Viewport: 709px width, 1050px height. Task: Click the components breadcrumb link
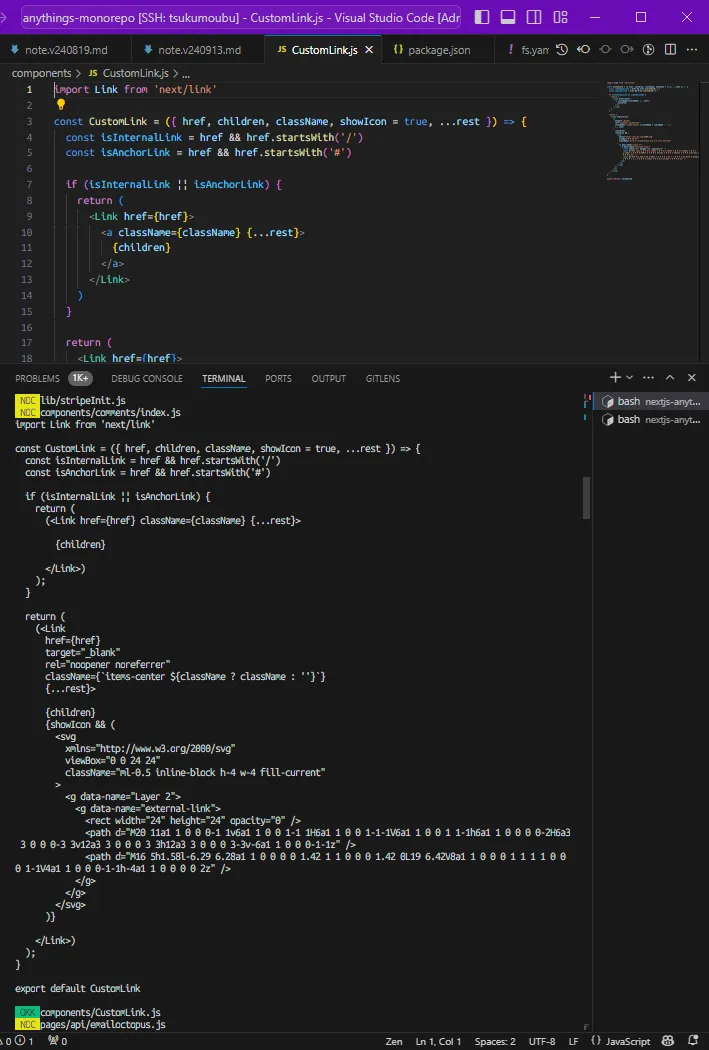(x=41, y=73)
